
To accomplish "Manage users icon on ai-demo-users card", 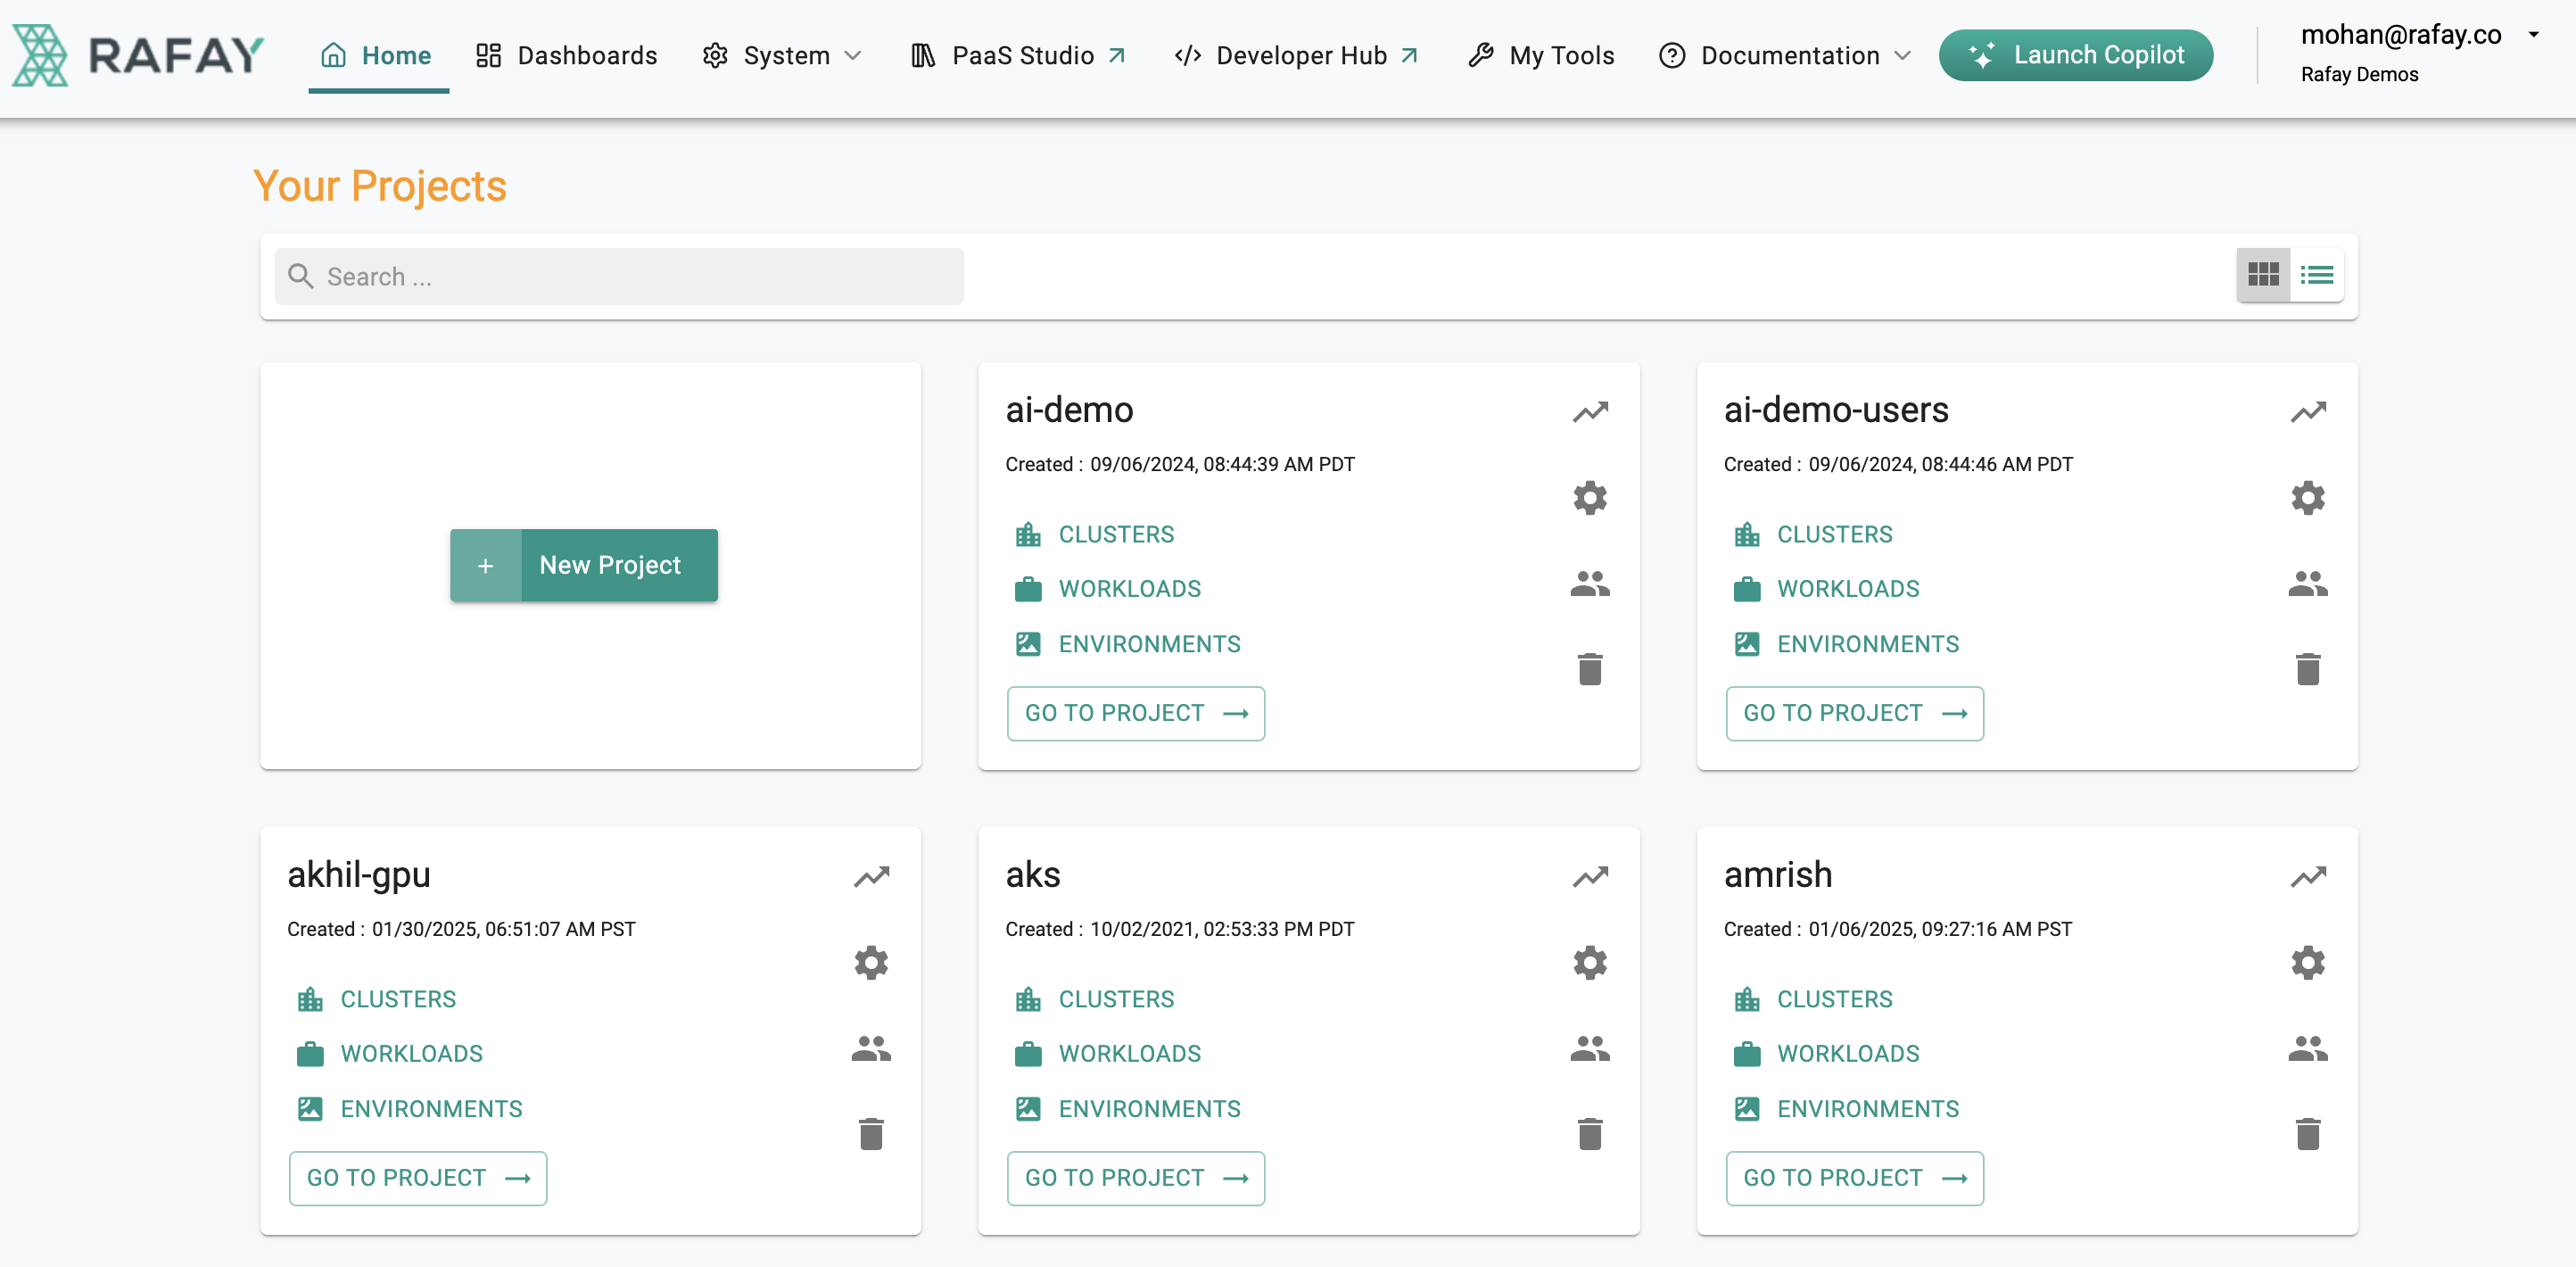I will point(2308,583).
